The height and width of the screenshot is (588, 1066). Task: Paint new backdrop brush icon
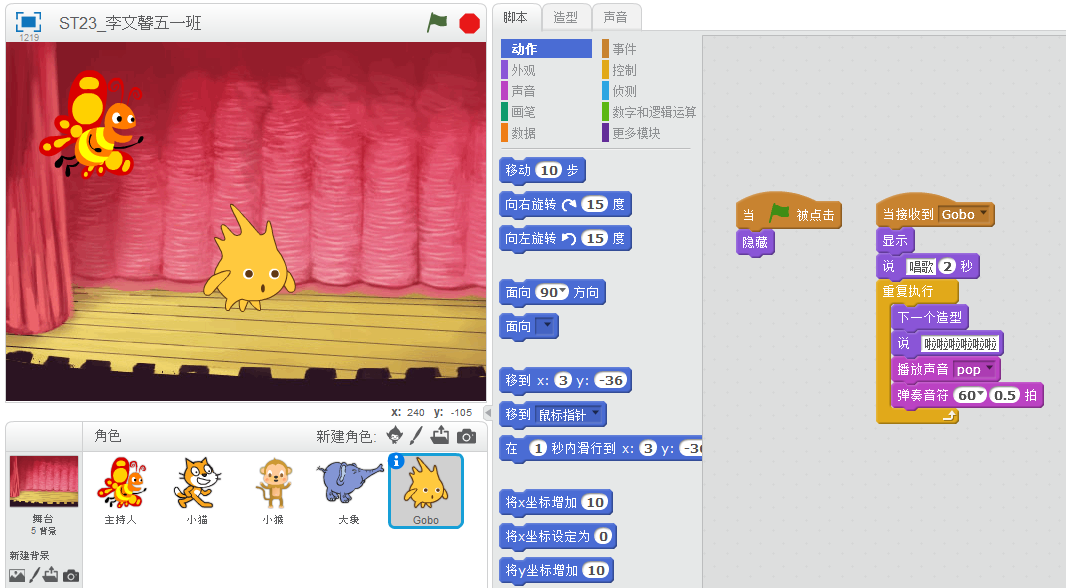[x=34, y=575]
